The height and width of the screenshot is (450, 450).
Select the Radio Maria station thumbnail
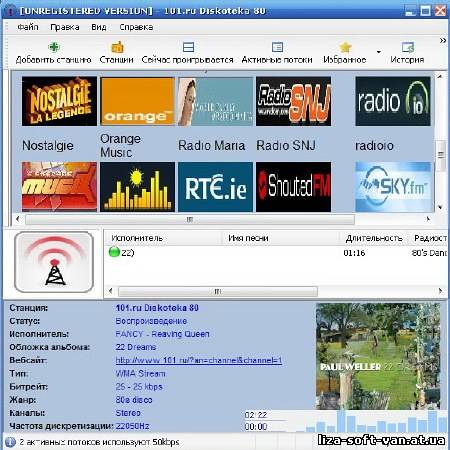(215, 101)
